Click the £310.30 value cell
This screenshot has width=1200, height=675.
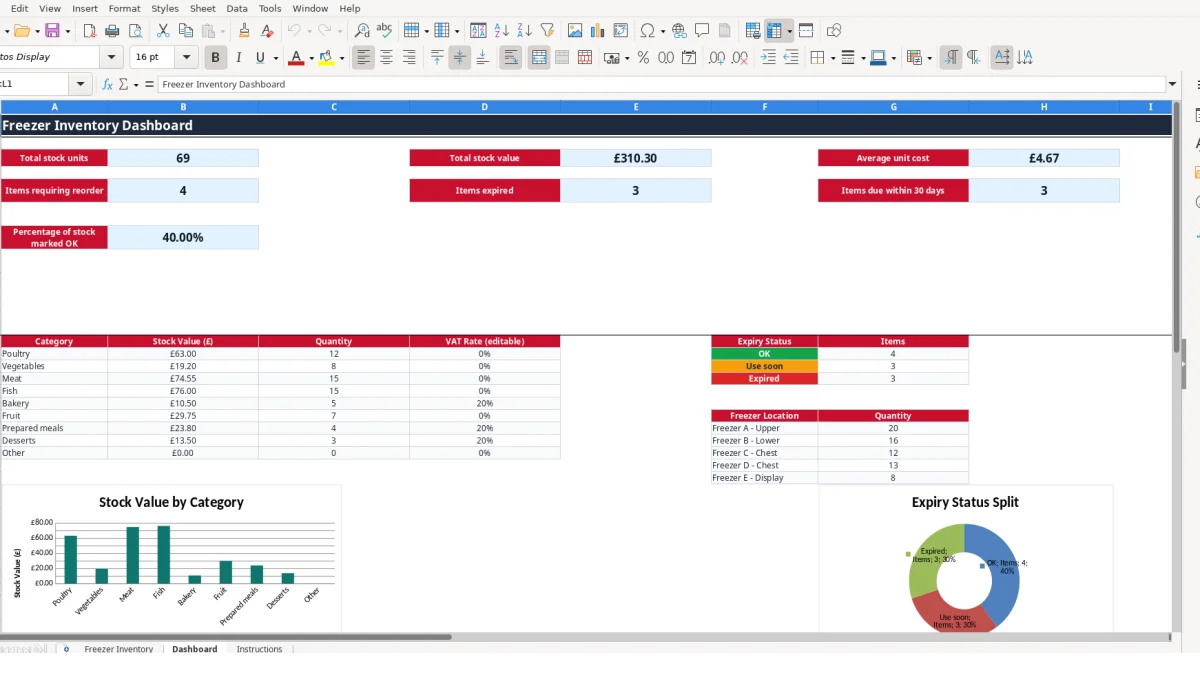click(x=636, y=158)
